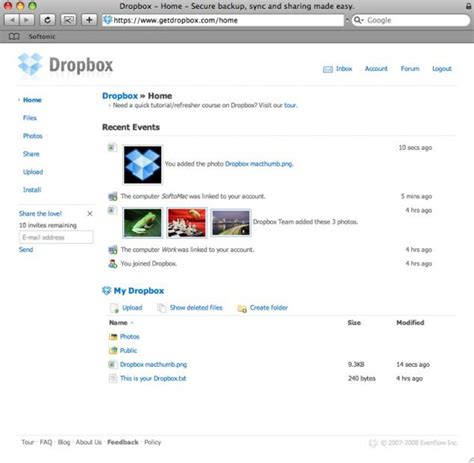
Task: Open Photos in the left sidebar
Action: tap(33, 136)
